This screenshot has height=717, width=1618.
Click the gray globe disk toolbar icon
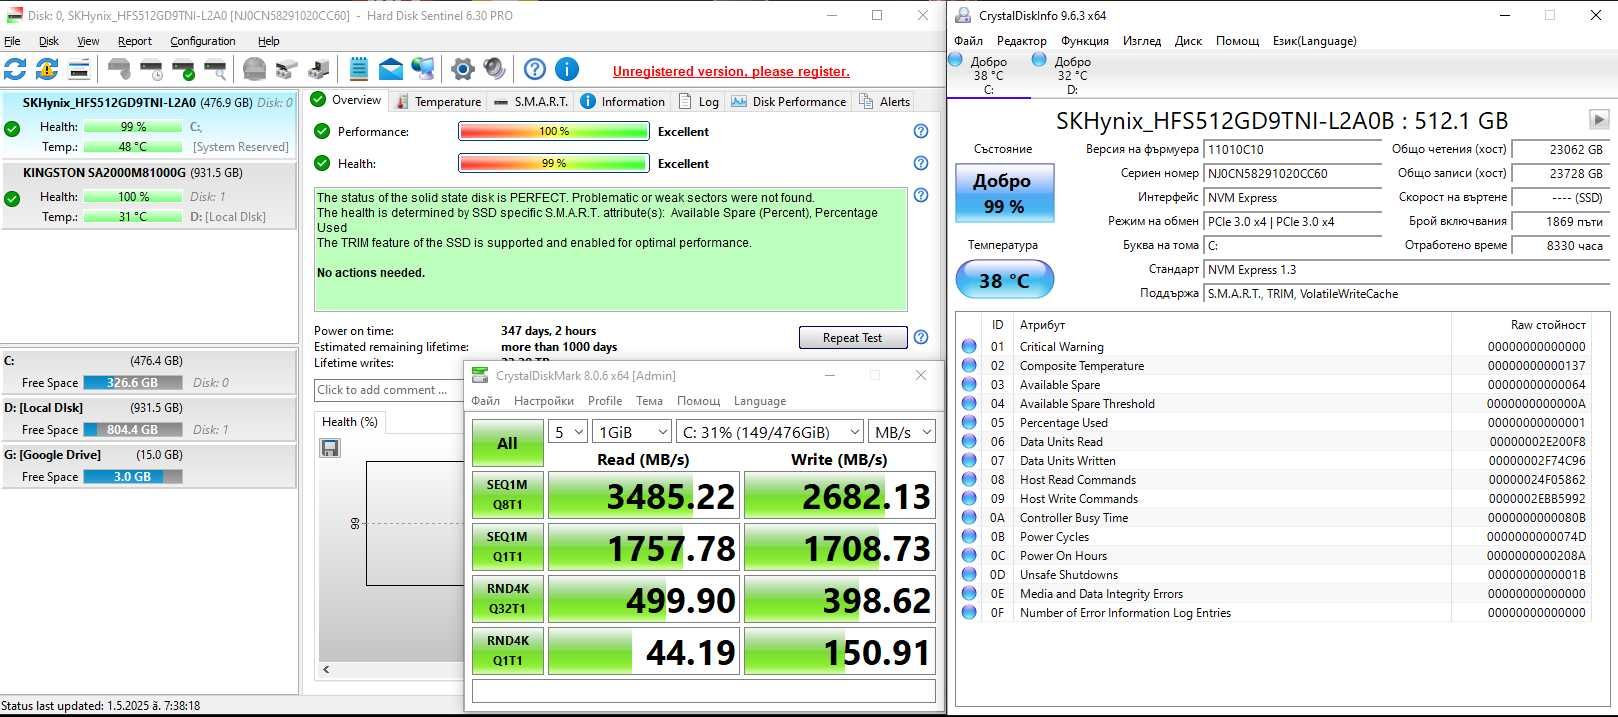pyautogui.click(x=255, y=69)
